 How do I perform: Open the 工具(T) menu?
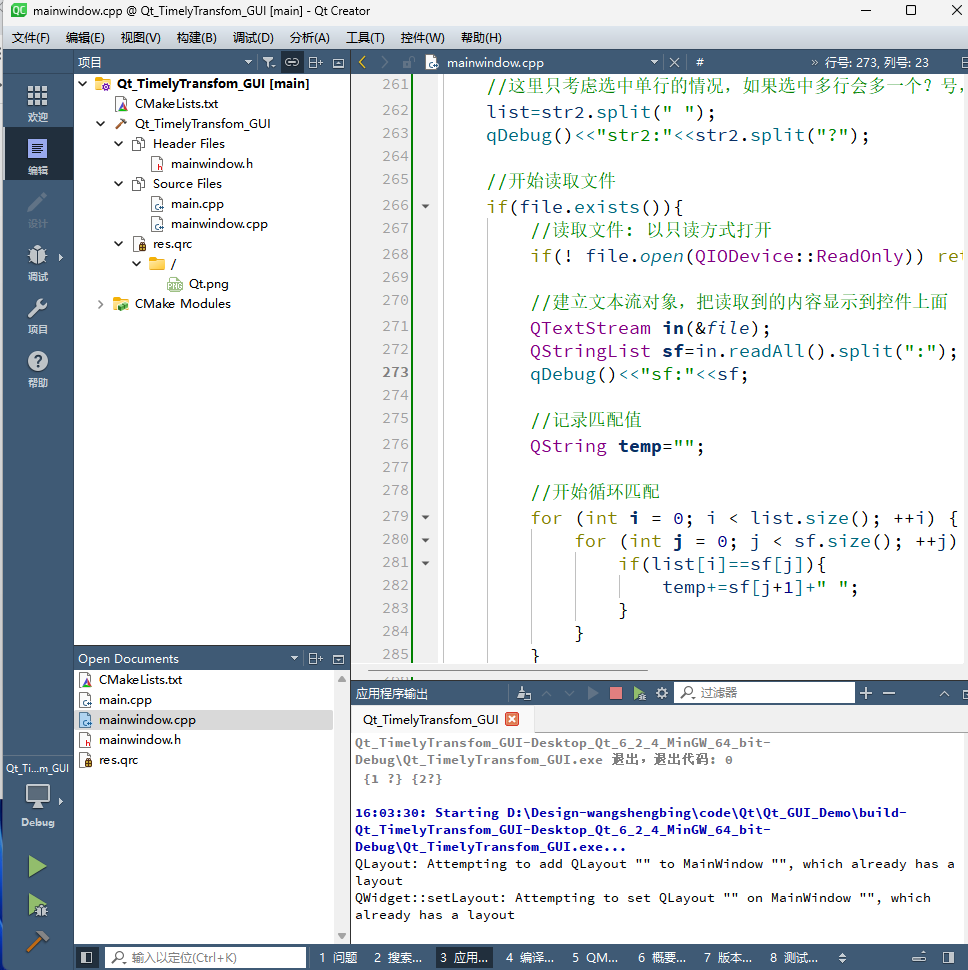pos(365,38)
